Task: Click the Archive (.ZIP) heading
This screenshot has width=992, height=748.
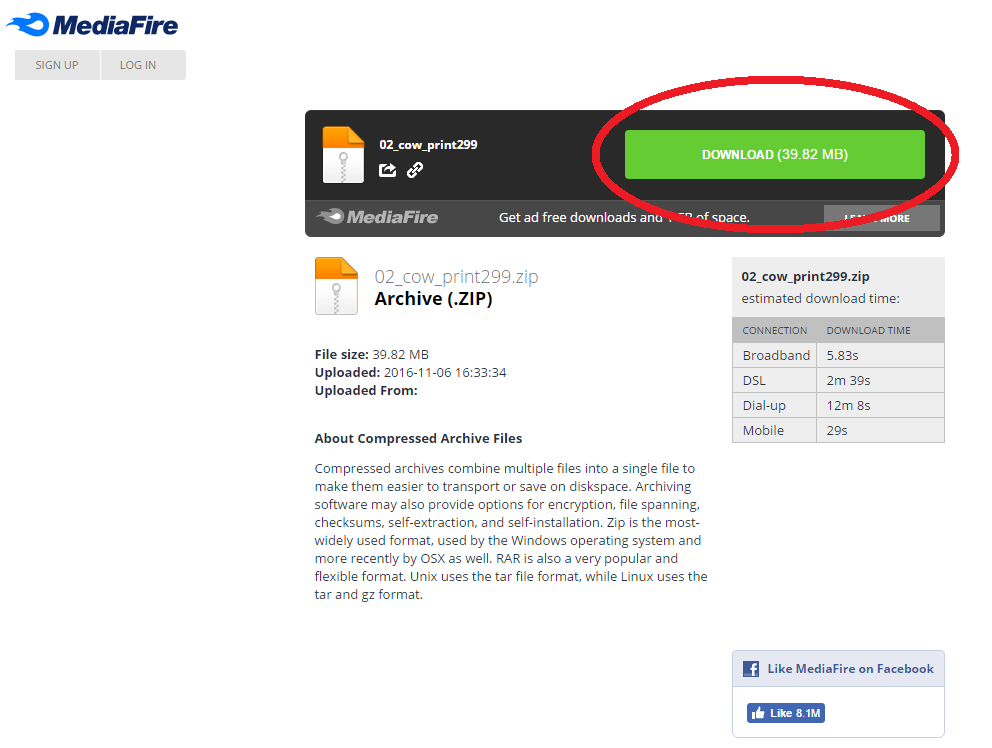Action: (x=433, y=299)
